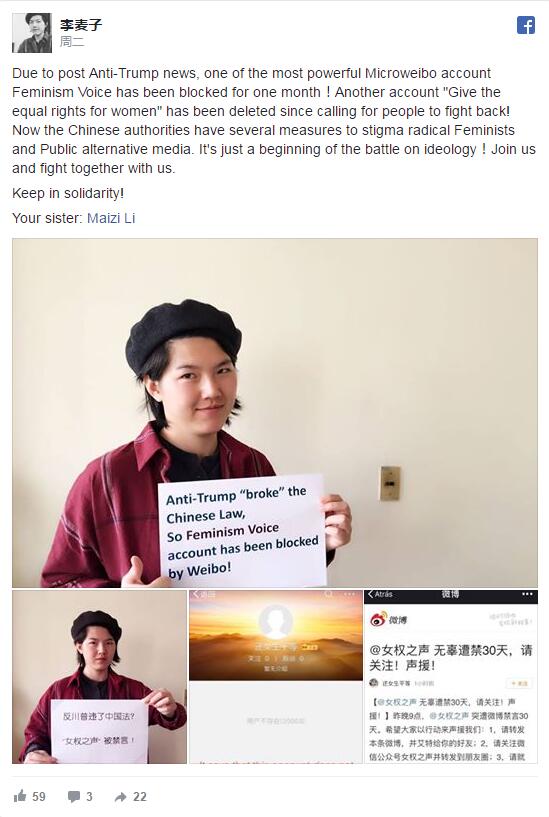Click the back arrow next to Atrás

click(x=370, y=594)
